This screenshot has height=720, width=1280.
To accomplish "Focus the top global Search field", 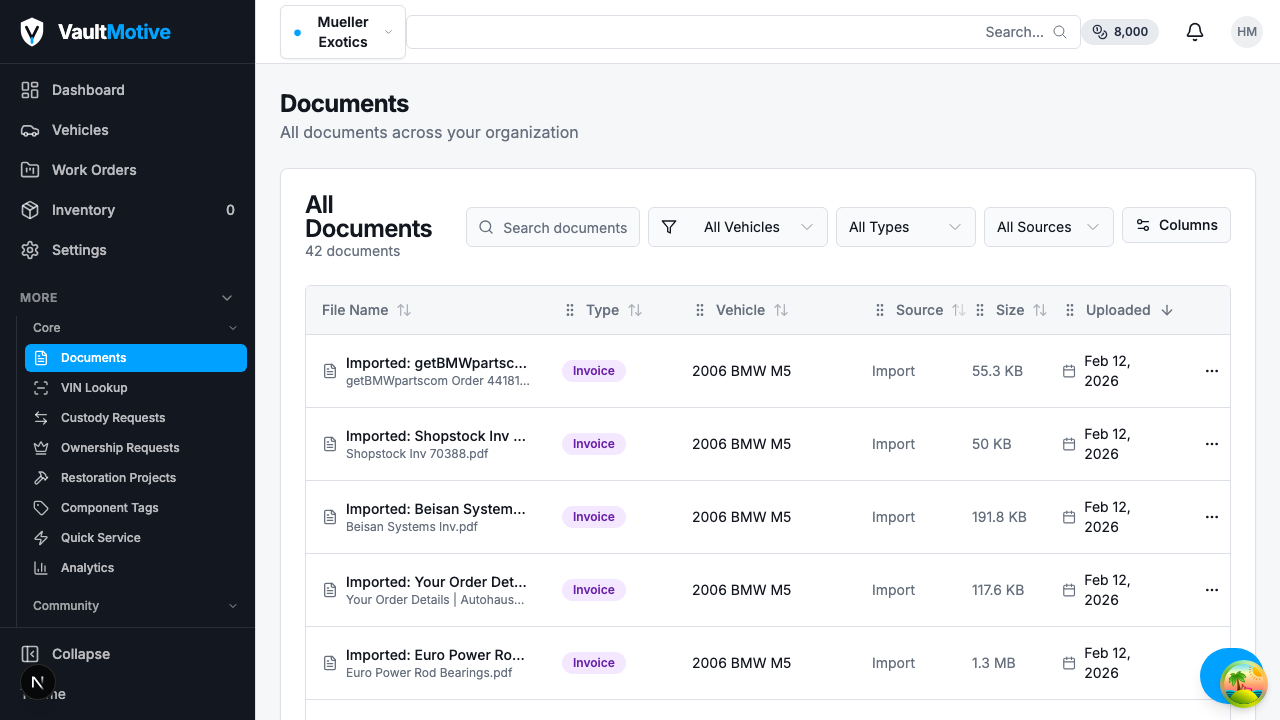I will pos(743,32).
